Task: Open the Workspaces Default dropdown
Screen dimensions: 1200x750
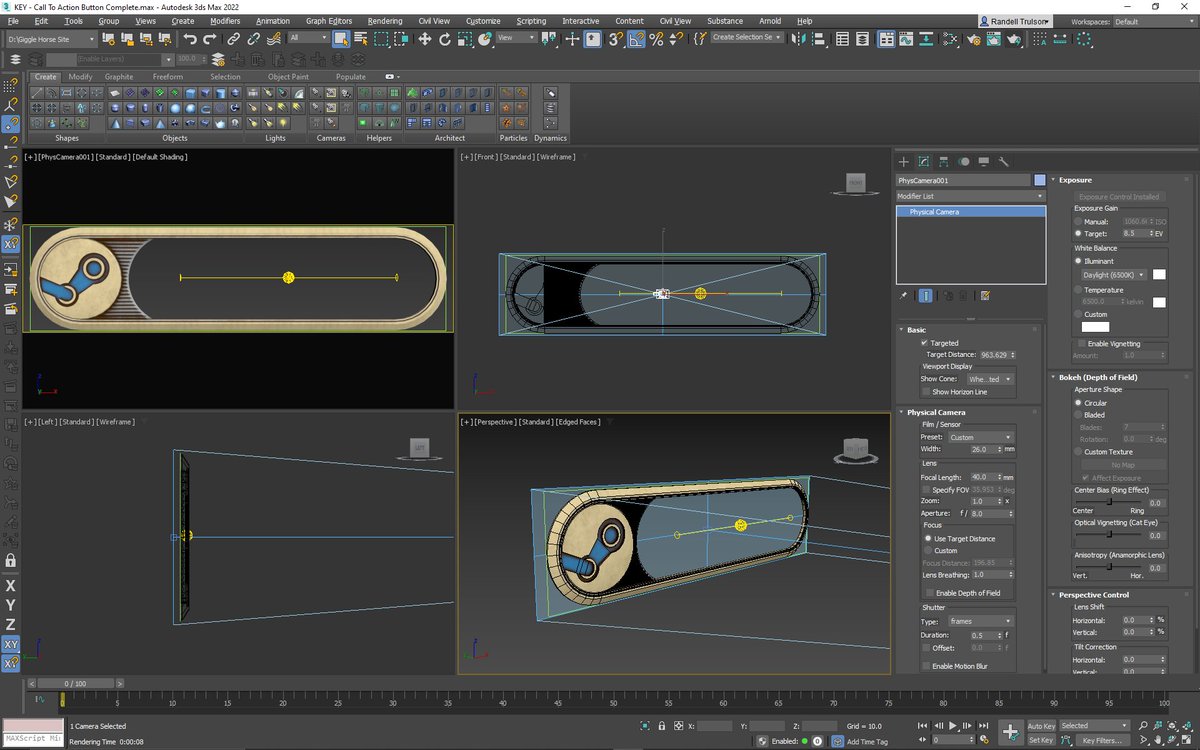Action: pyautogui.click(x=1153, y=21)
